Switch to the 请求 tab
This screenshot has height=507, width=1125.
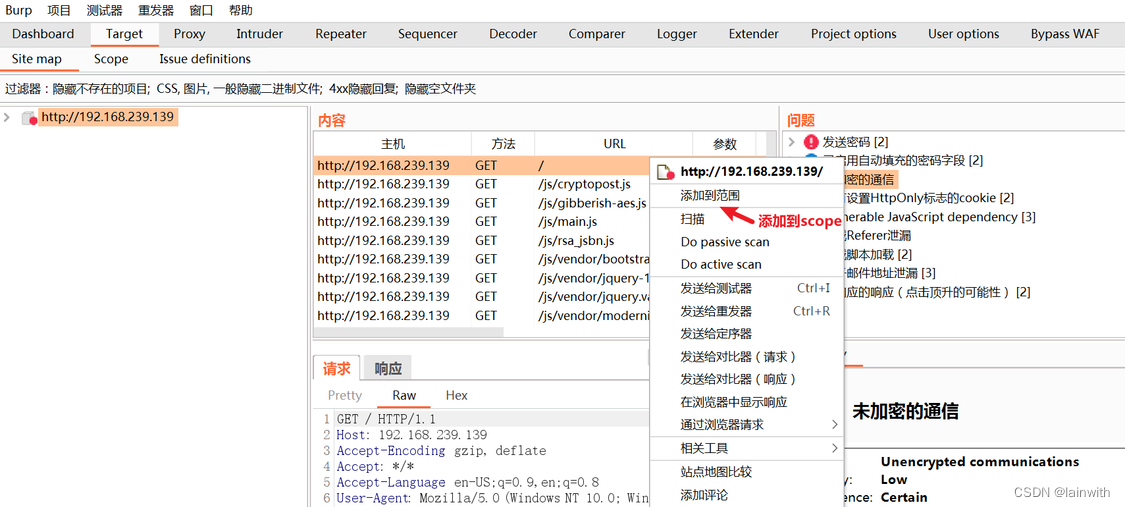click(336, 369)
